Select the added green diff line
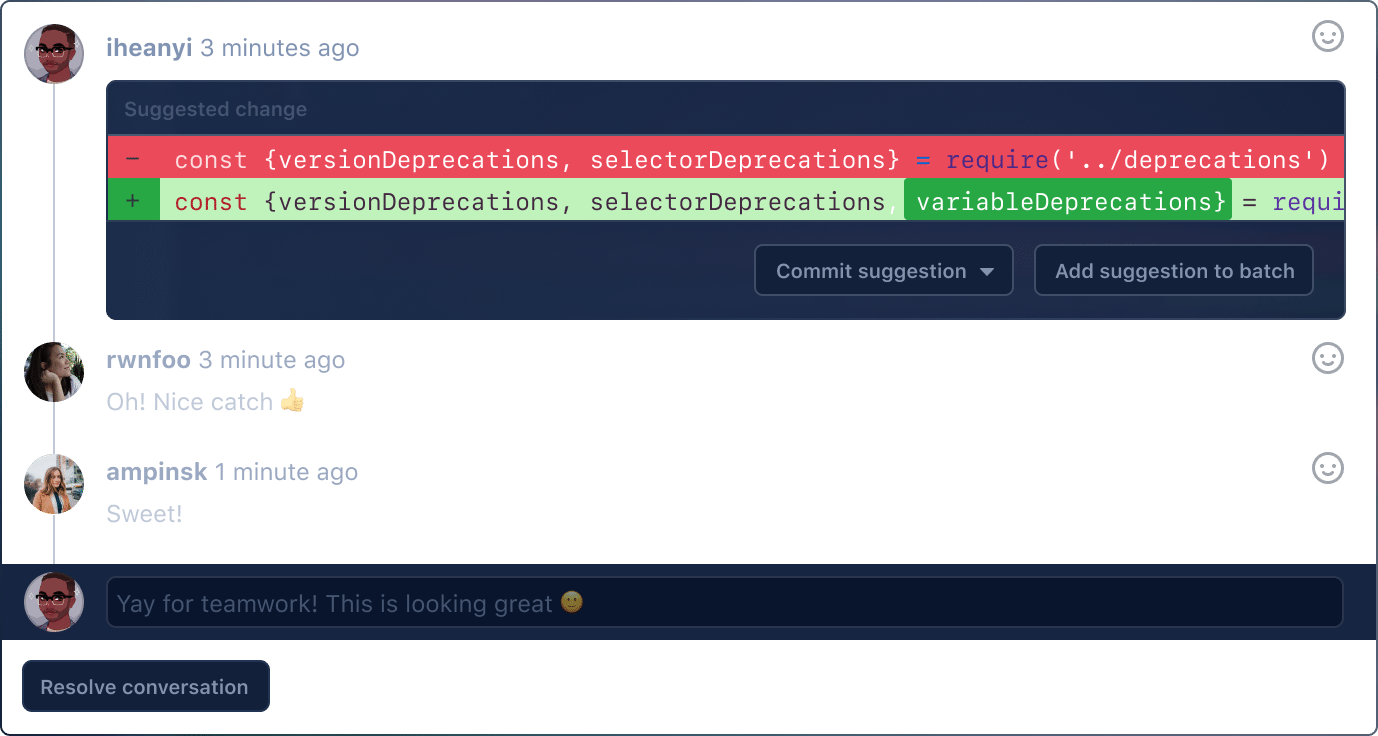Viewport: 1378px width, 736px height. 700,200
